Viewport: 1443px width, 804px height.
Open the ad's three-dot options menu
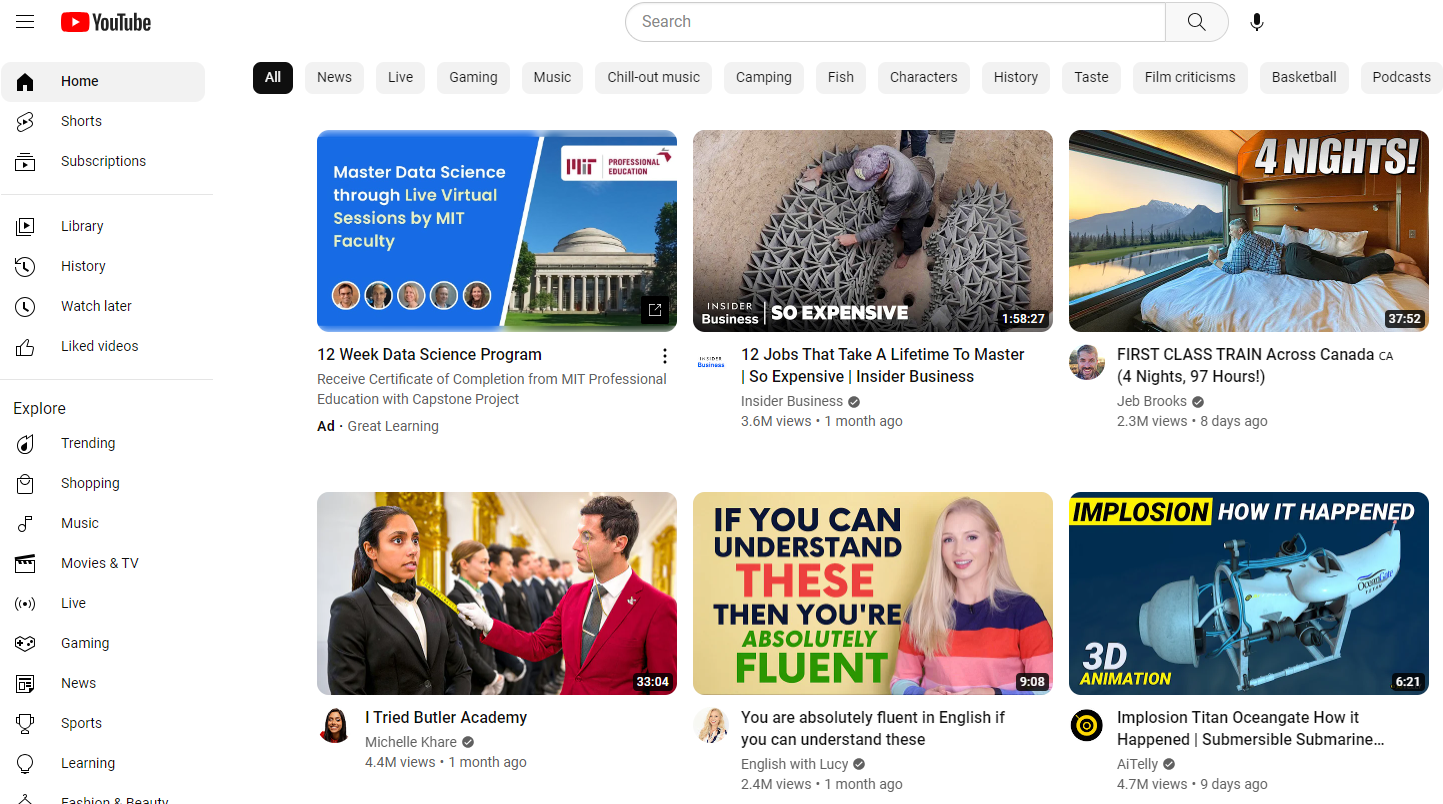[x=664, y=356]
